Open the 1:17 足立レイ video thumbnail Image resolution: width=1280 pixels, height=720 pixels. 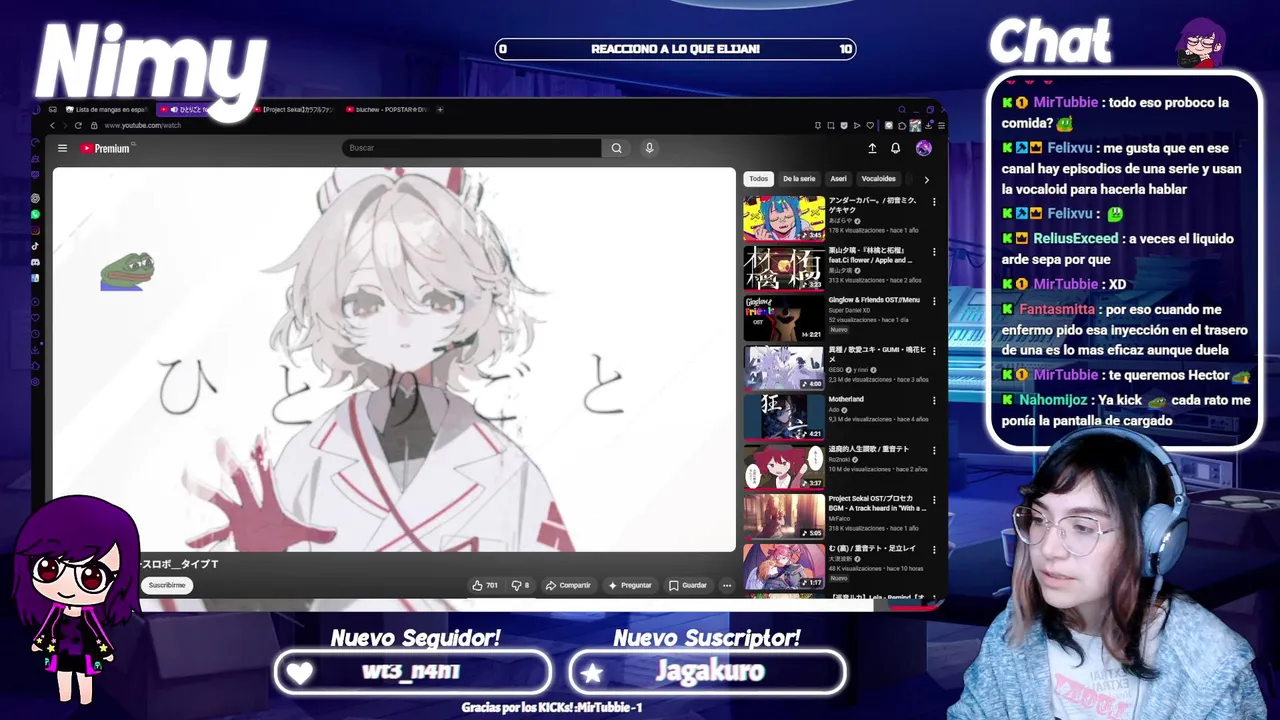point(783,566)
